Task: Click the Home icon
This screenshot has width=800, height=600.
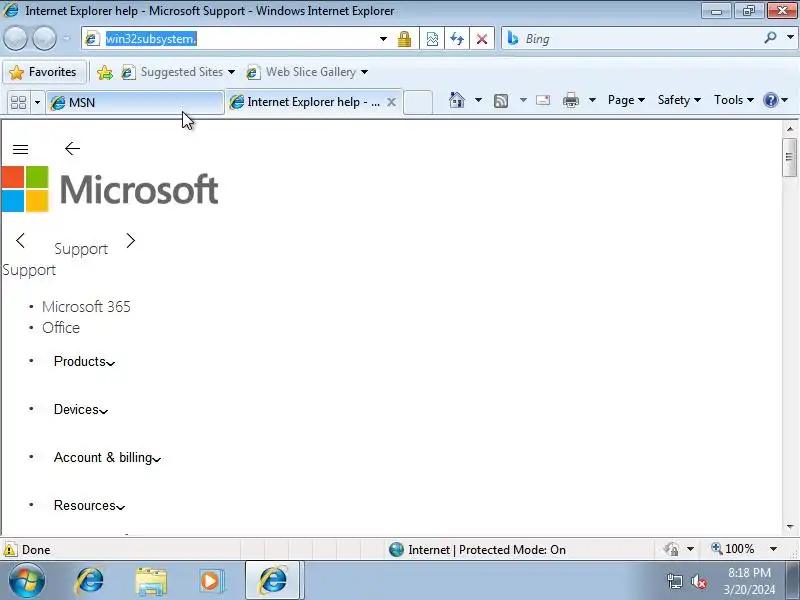Action: pos(457,100)
